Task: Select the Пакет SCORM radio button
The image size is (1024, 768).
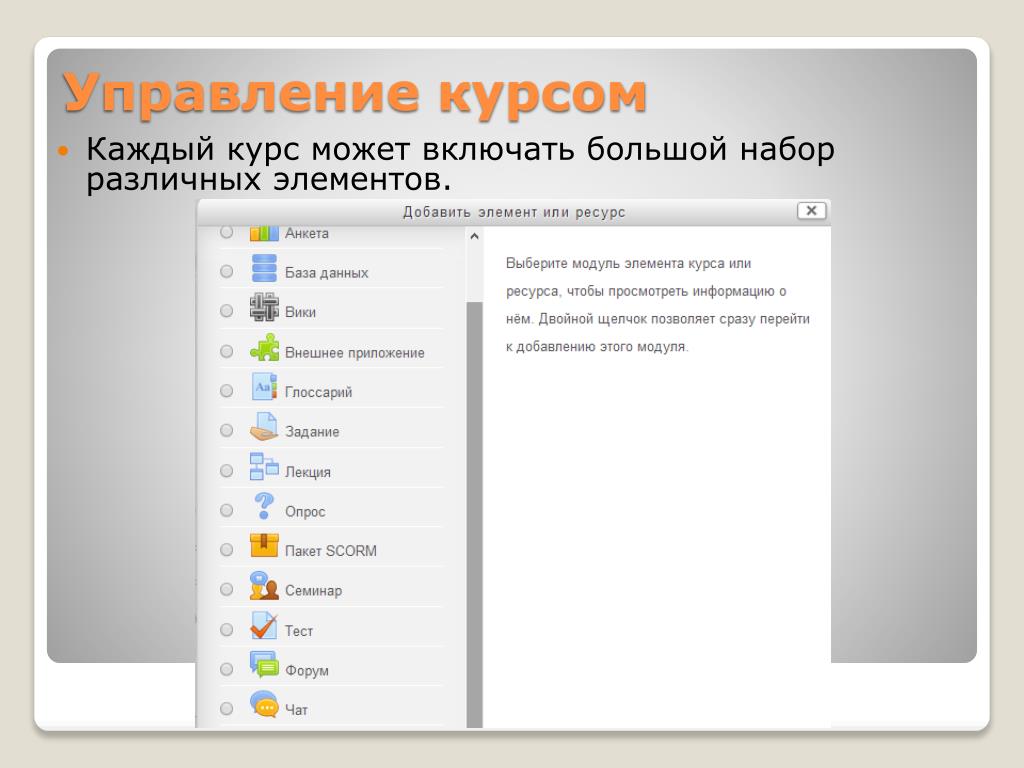Action: (227, 550)
